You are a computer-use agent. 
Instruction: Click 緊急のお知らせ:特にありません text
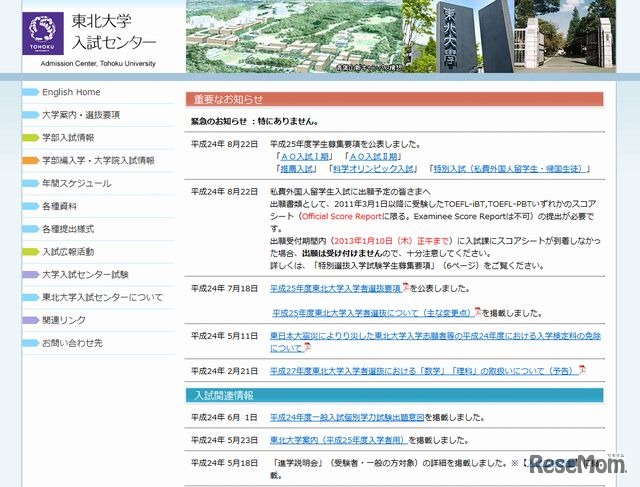click(255, 122)
